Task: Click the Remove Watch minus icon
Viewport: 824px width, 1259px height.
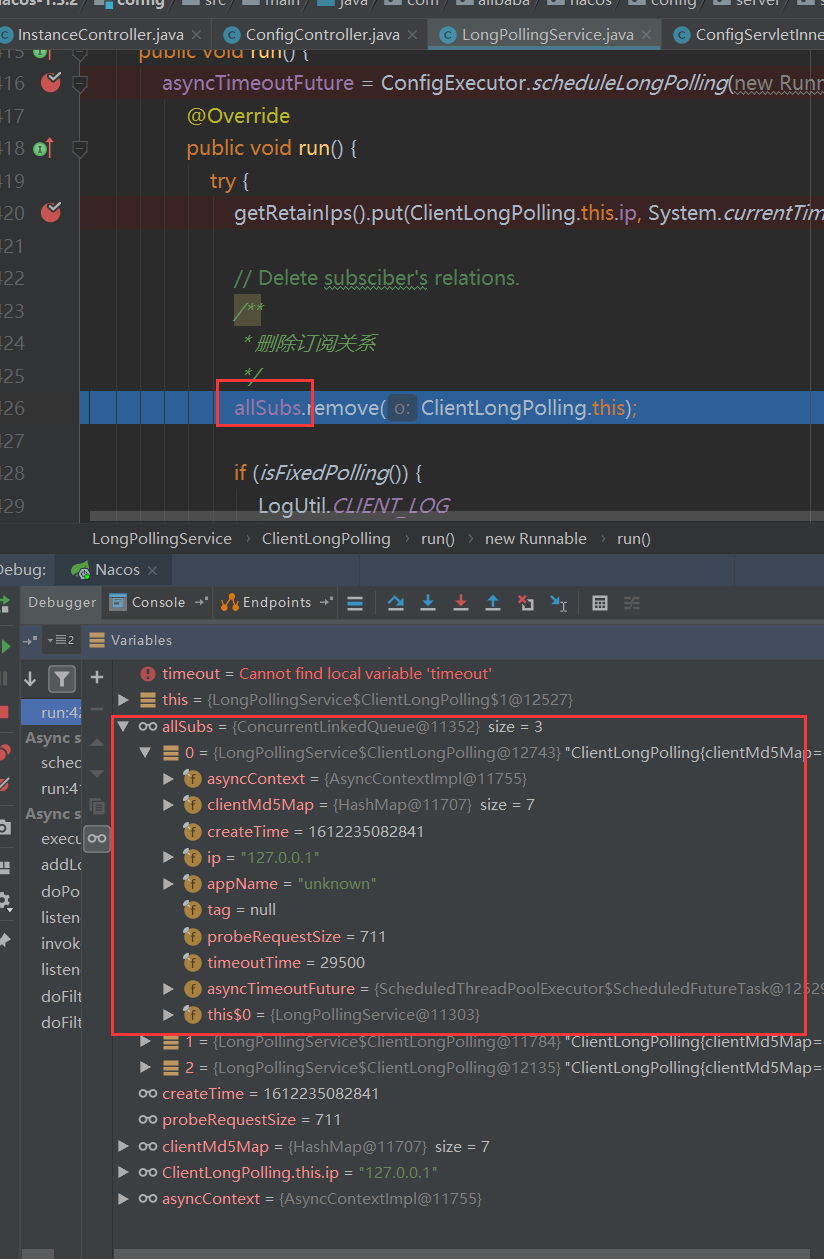Action: point(97,710)
